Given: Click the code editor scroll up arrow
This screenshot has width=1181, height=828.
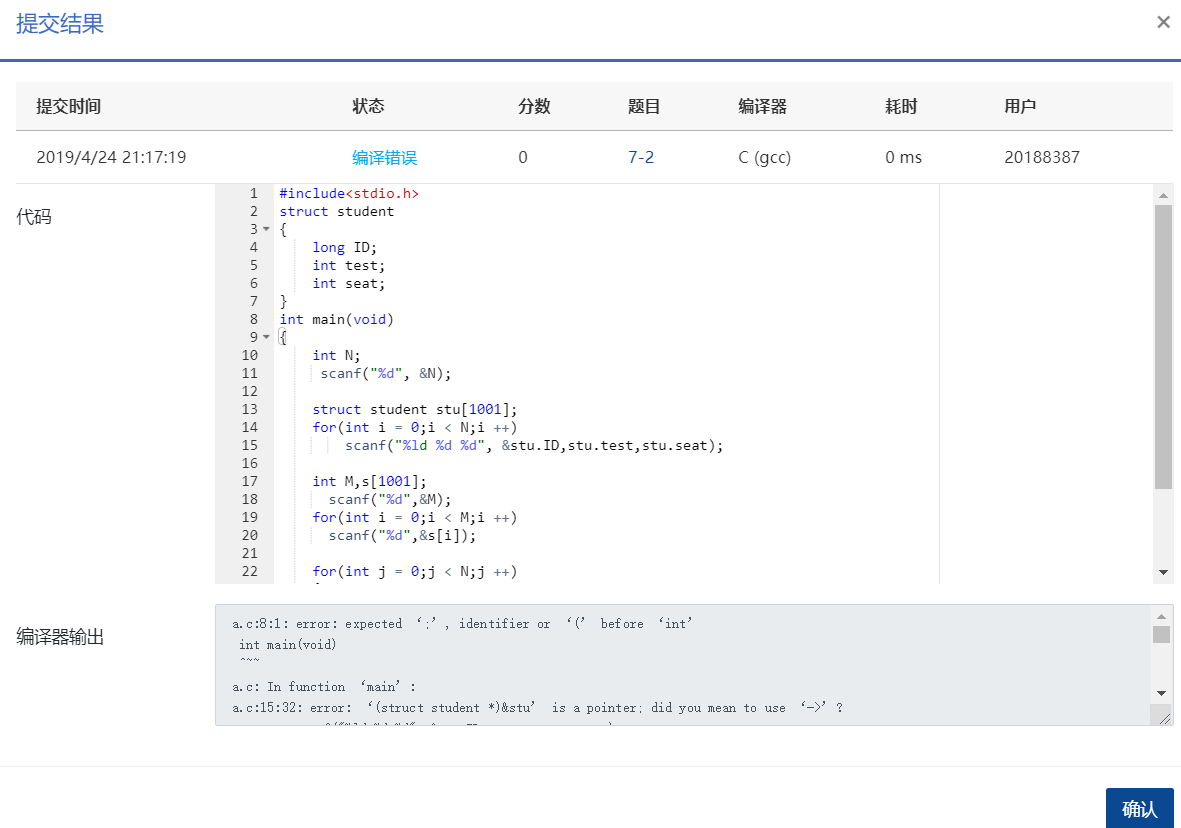Looking at the screenshot, I should 1164,195.
